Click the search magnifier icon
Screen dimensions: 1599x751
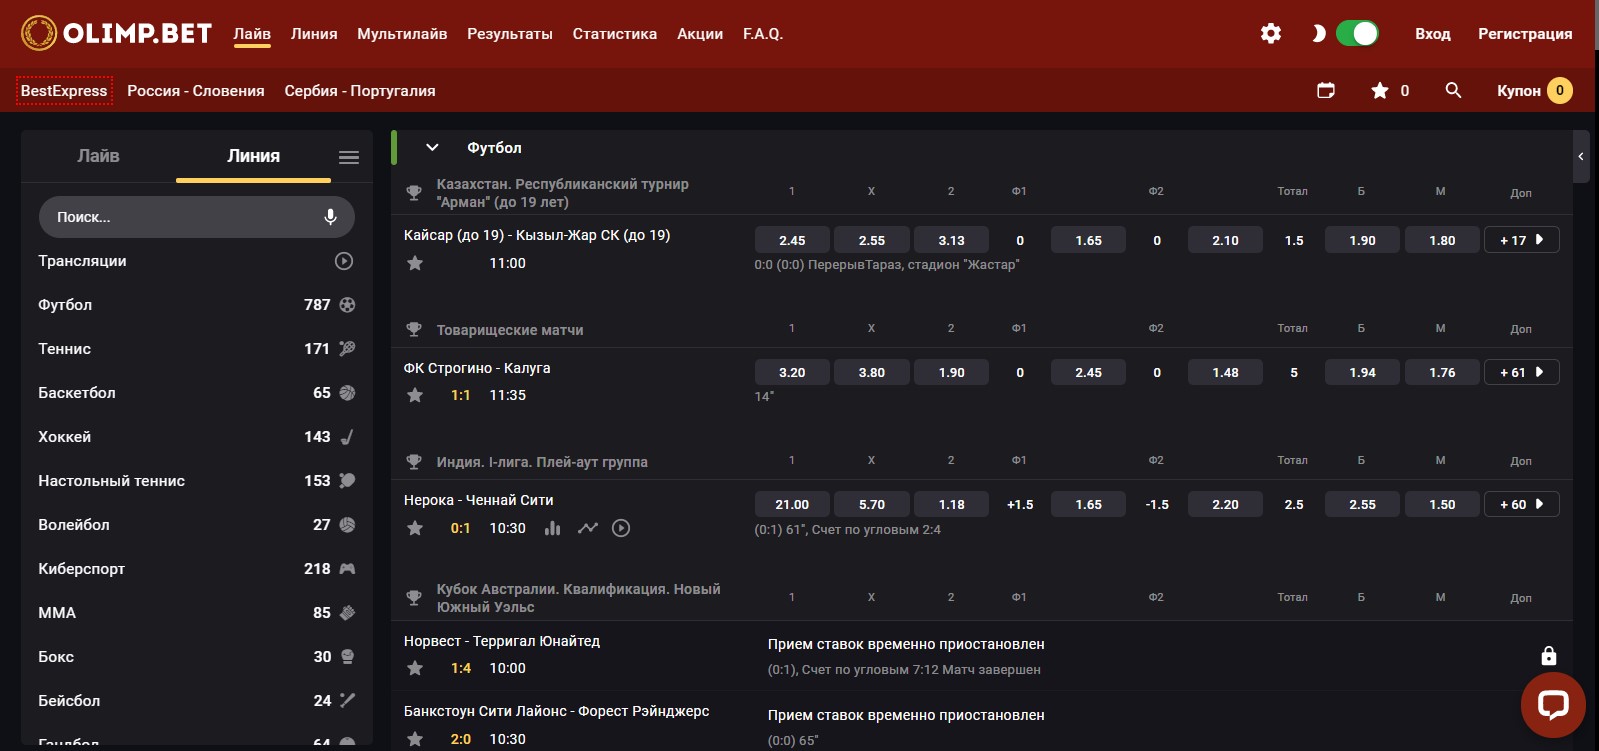coord(1453,90)
